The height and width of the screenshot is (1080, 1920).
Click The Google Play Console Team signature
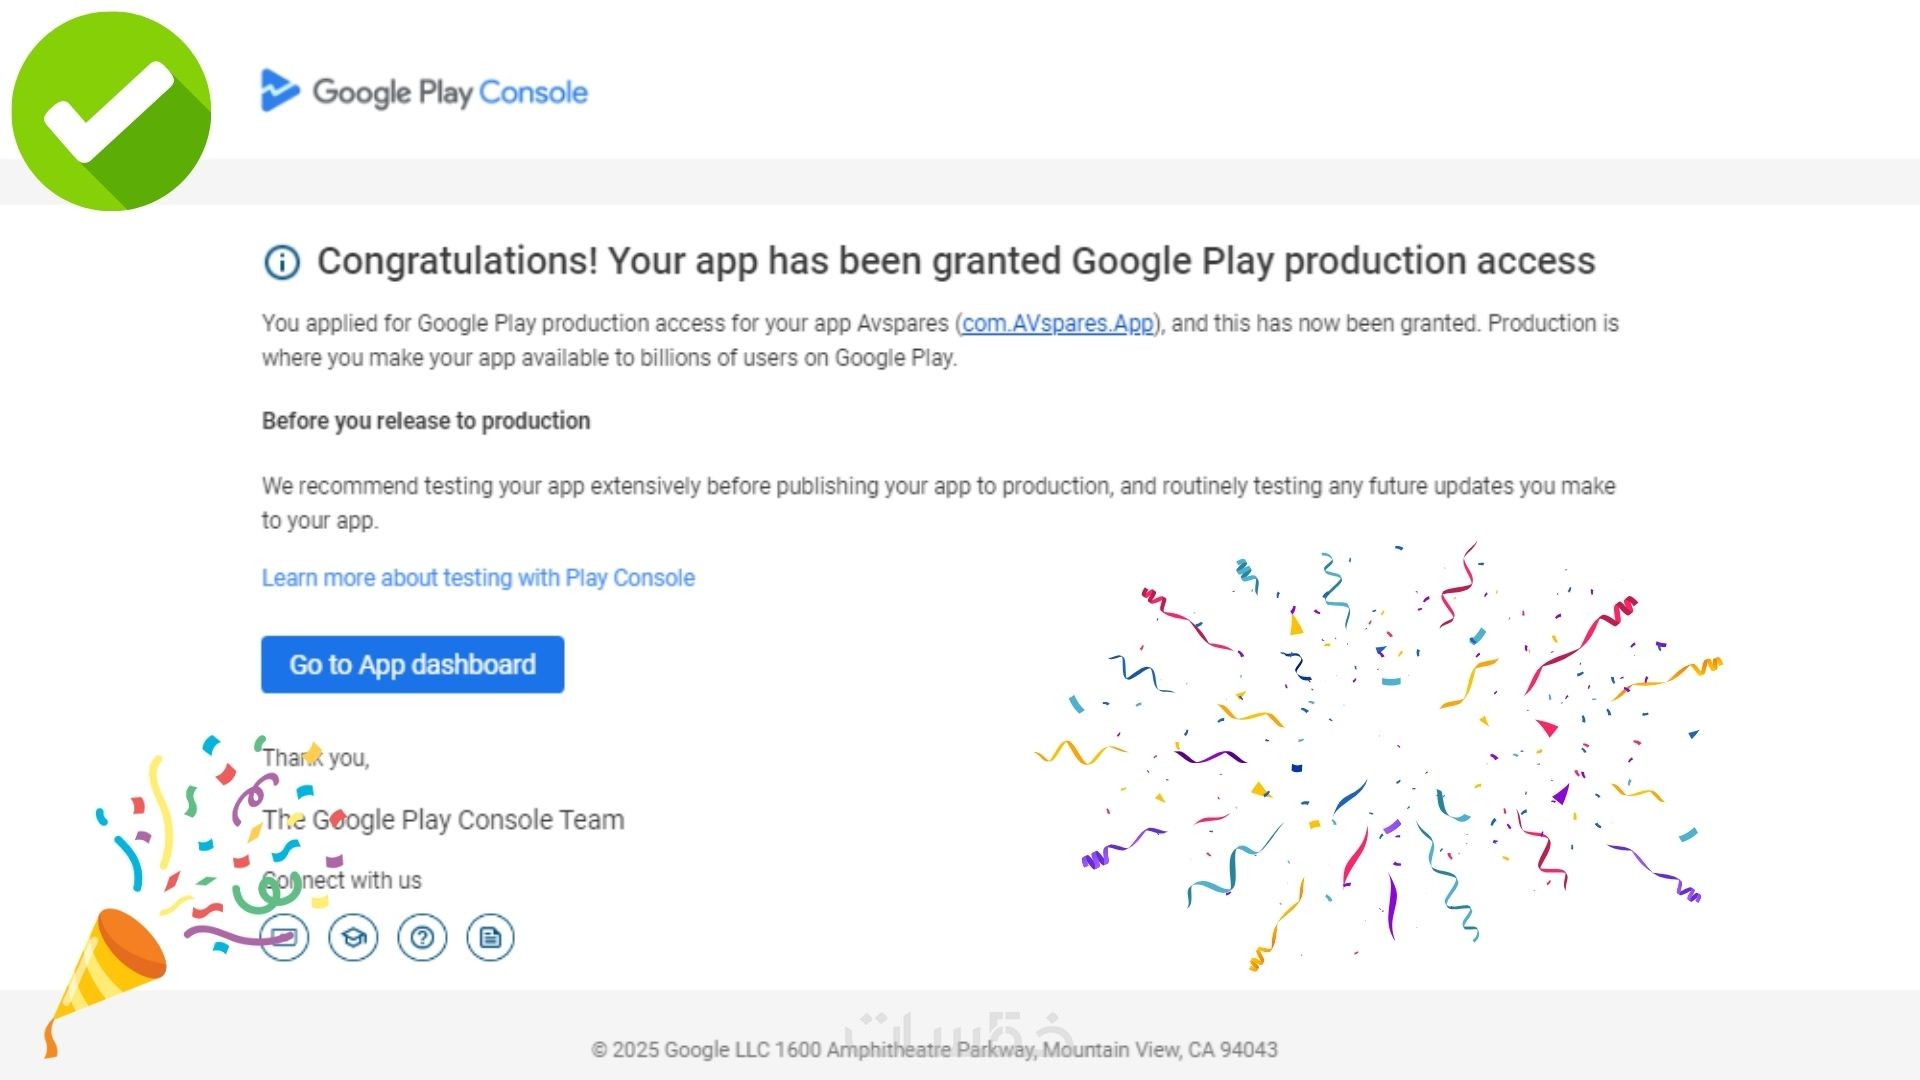[443, 820]
